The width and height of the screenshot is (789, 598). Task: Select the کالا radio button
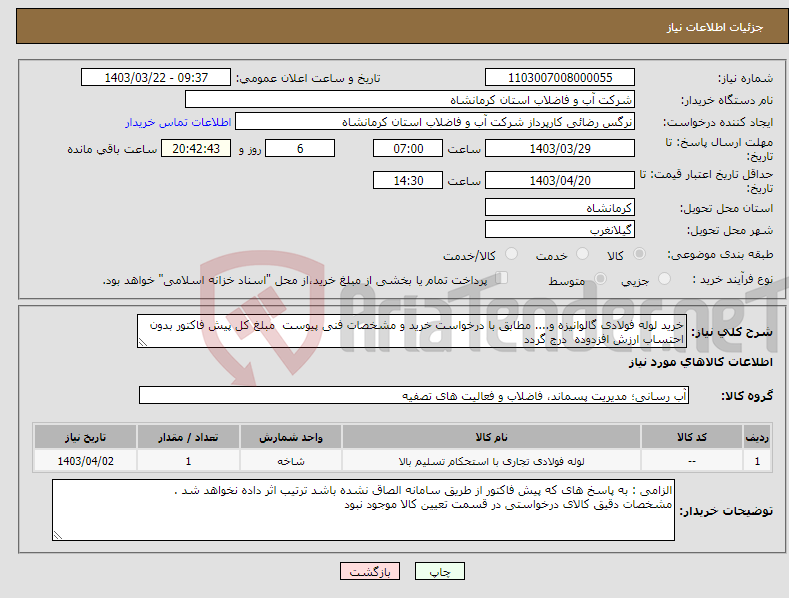pos(639,254)
